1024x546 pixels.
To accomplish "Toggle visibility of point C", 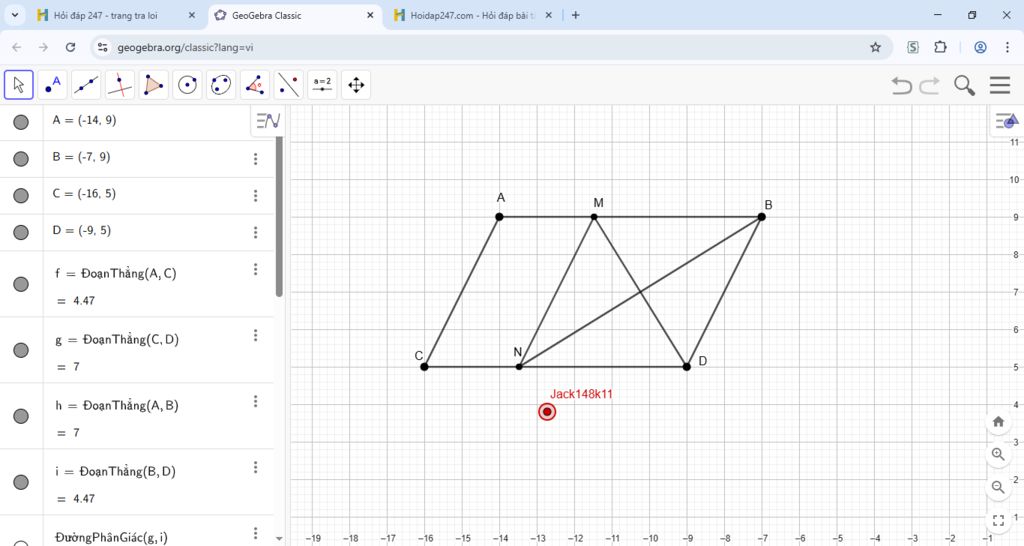I will [x=21, y=195].
